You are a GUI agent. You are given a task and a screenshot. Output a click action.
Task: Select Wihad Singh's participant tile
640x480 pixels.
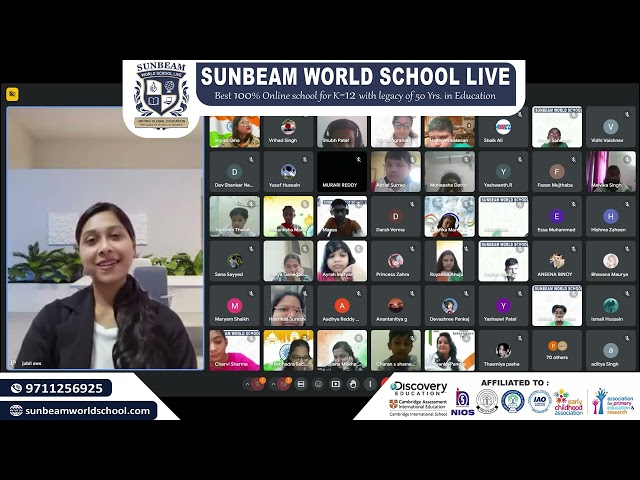[289, 131]
